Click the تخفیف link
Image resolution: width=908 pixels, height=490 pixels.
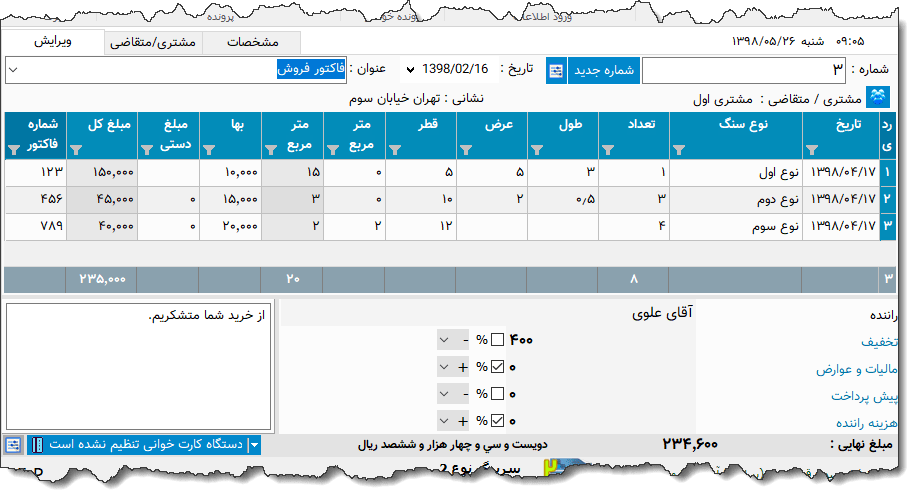click(879, 342)
